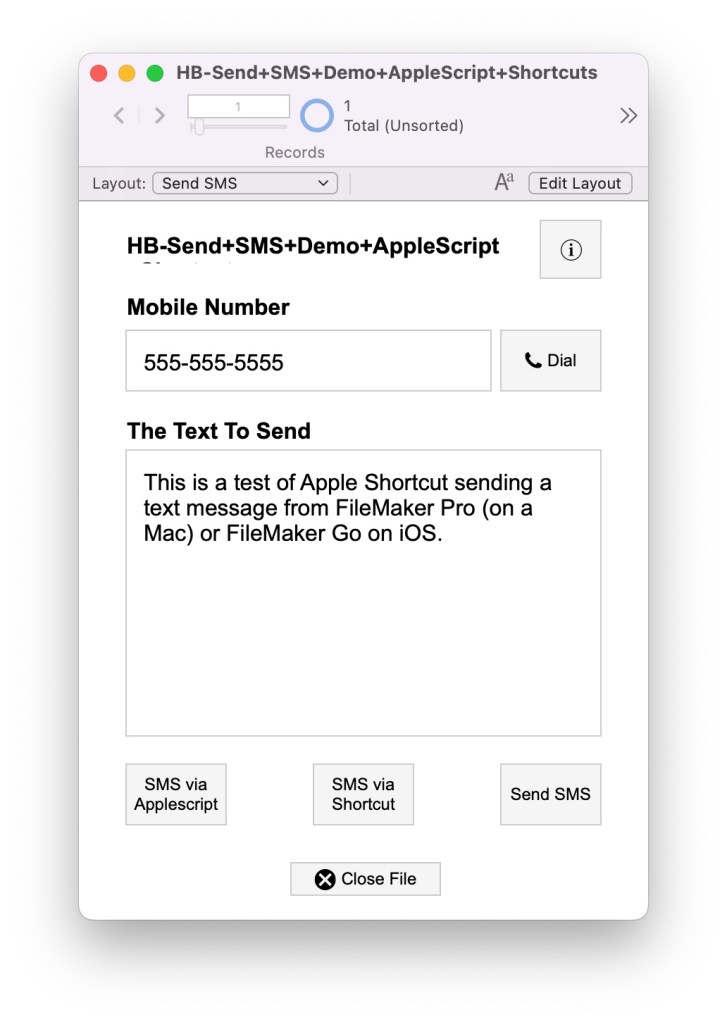This screenshot has height=1024, width=727.
Task: Open the formatting bar Aa icon
Action: pos(504,182)
